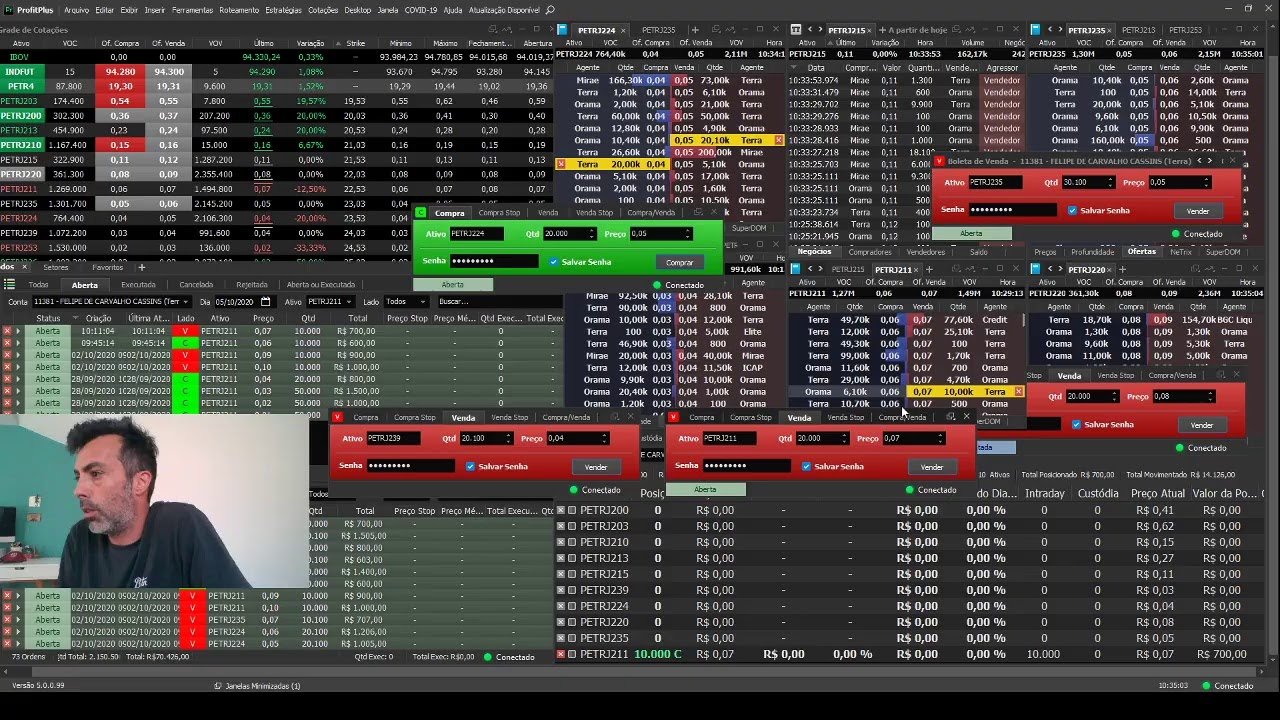Open the search magnifier in menu bar
This screenshot has width=1280, height=720.
(x=552, y=10)
